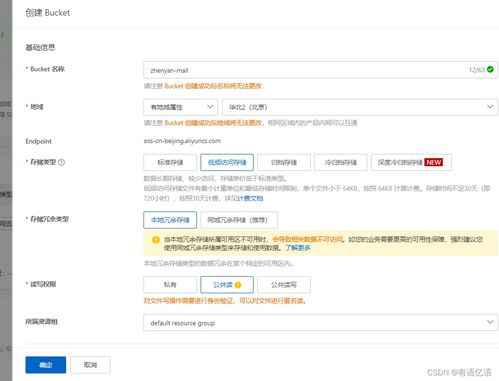Click the yellow warning icon in notice
Screen dimensions: 499x381
pos(156,240)
